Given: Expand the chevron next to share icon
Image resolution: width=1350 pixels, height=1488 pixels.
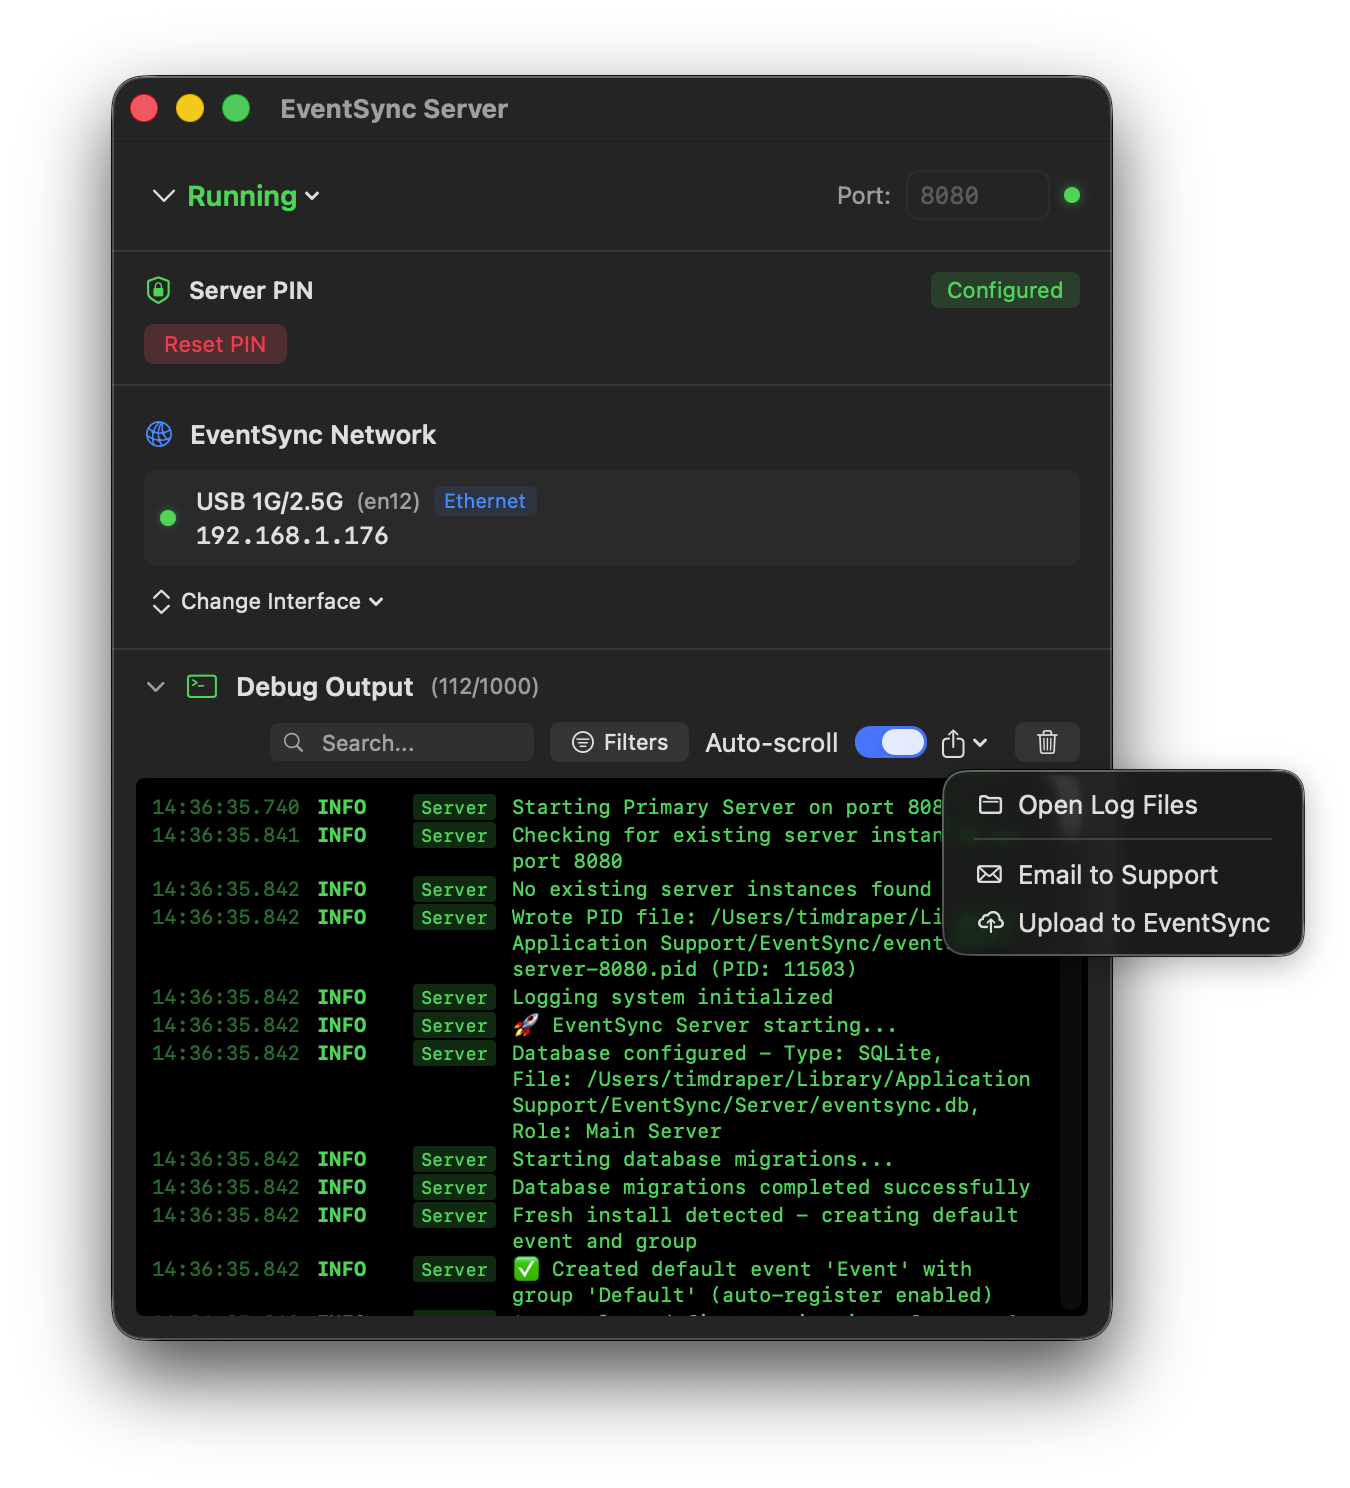Looking at the screenshot, I should (980, 743).
